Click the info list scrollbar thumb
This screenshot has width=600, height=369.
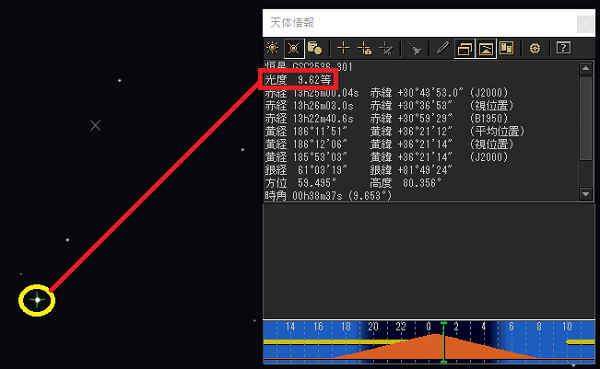586,118
